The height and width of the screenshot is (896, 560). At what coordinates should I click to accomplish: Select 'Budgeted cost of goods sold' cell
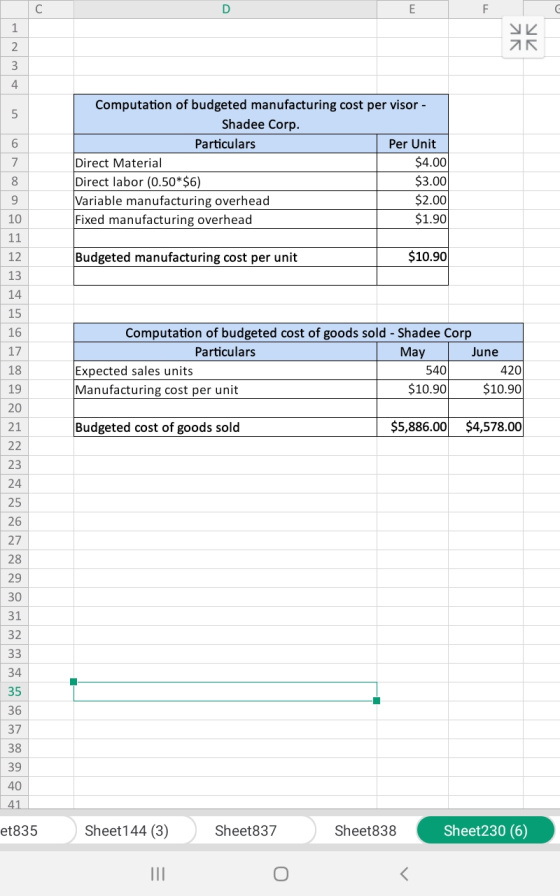click(x=225, y=427)
